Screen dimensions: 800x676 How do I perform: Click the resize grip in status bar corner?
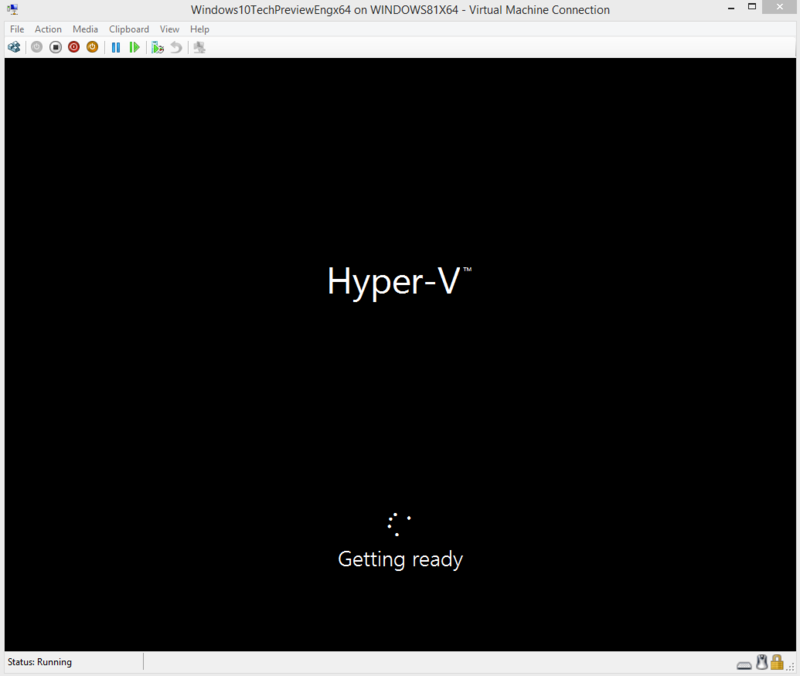click(x=791, y=665)
